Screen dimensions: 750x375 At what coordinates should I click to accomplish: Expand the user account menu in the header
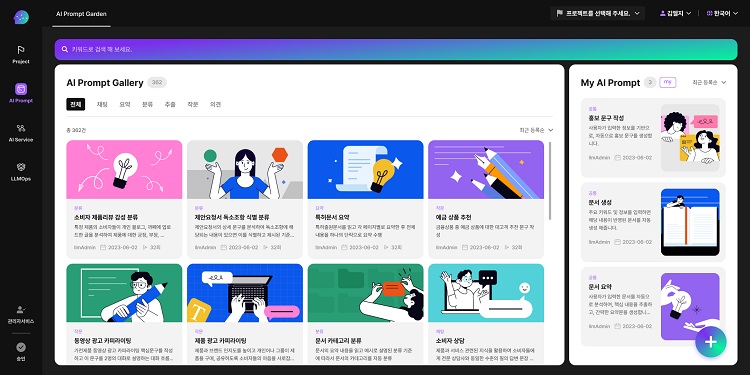click(x=675, y=13)
